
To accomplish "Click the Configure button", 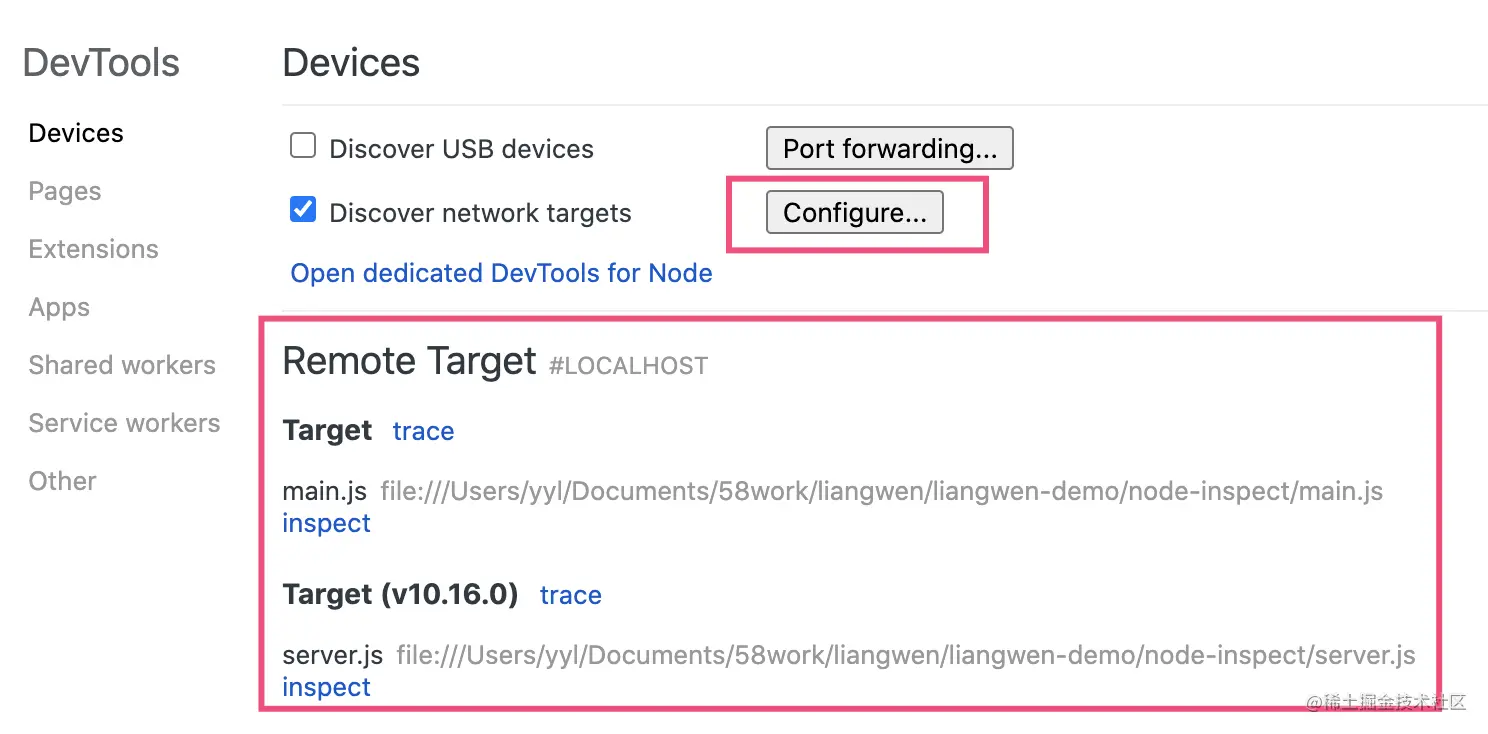I will coord(854,213).
